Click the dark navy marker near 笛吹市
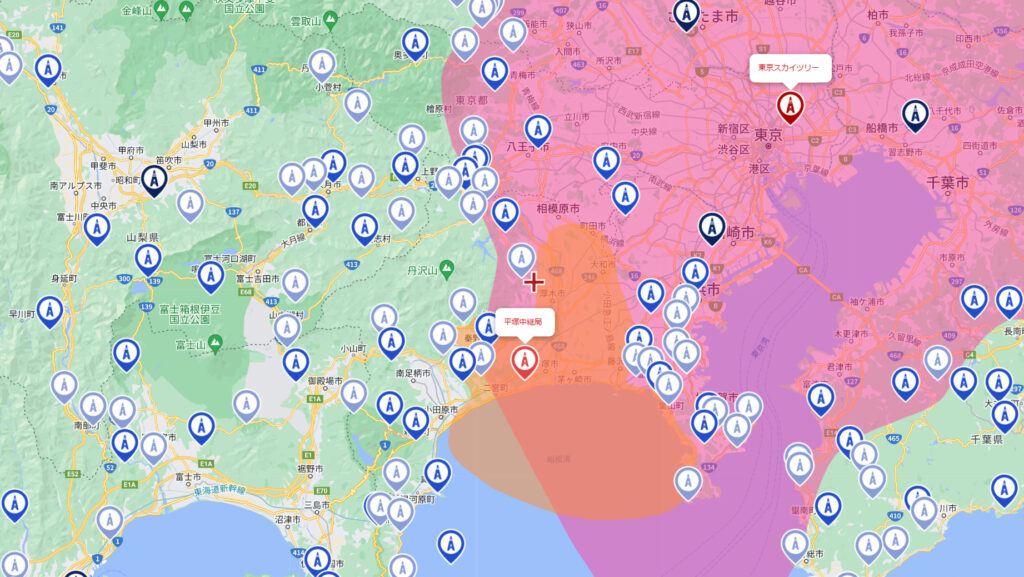 point(153,180)
